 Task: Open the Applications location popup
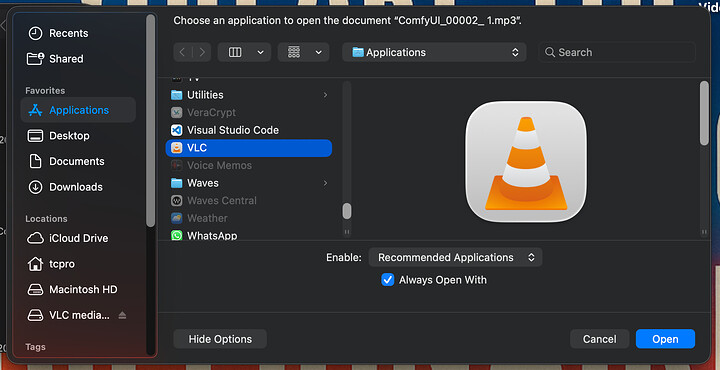(x=434, y=52)
